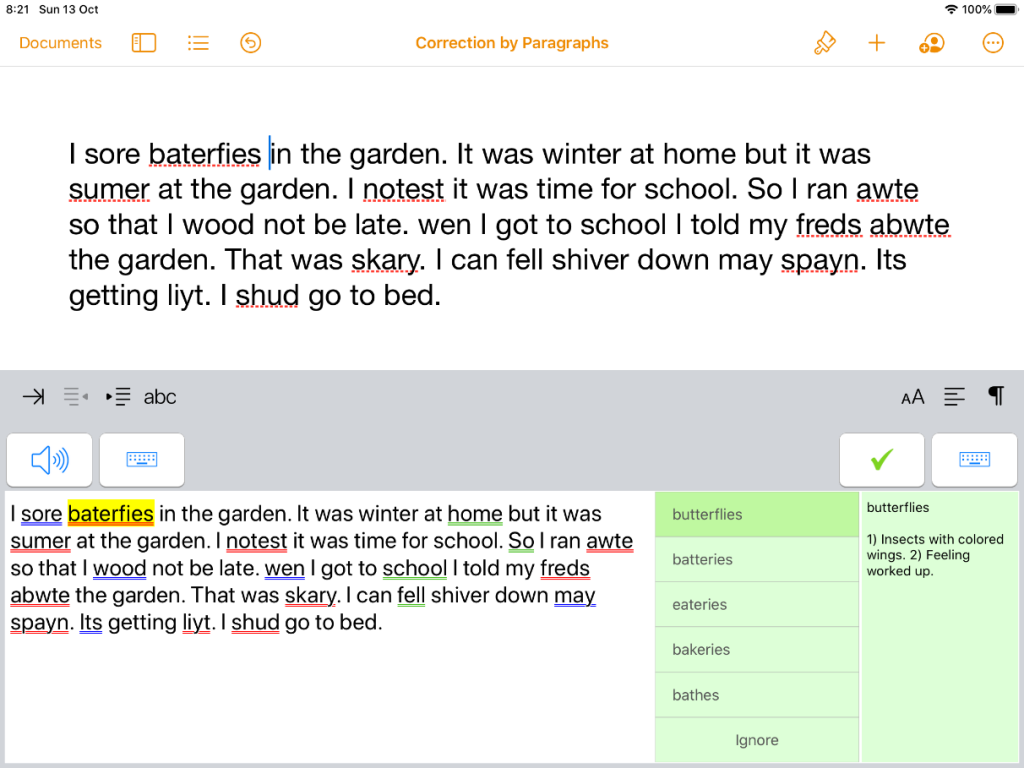The width and height of the screenshot is (1024, 768).
Task: Open the ellipsis more options icon
Action: [992, 43]
